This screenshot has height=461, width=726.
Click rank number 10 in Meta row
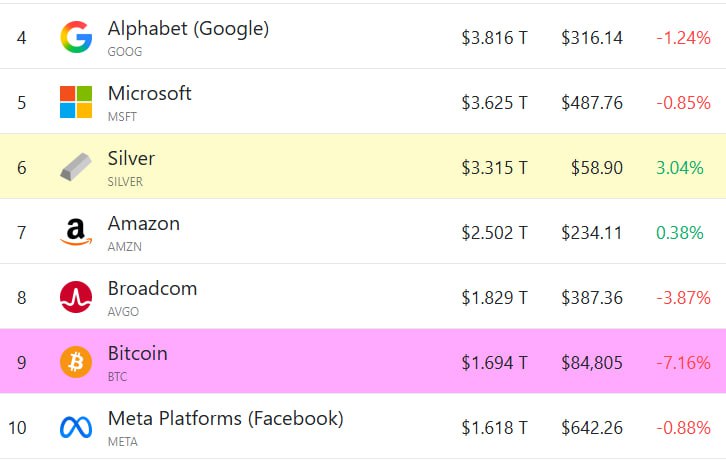(17, 427)
